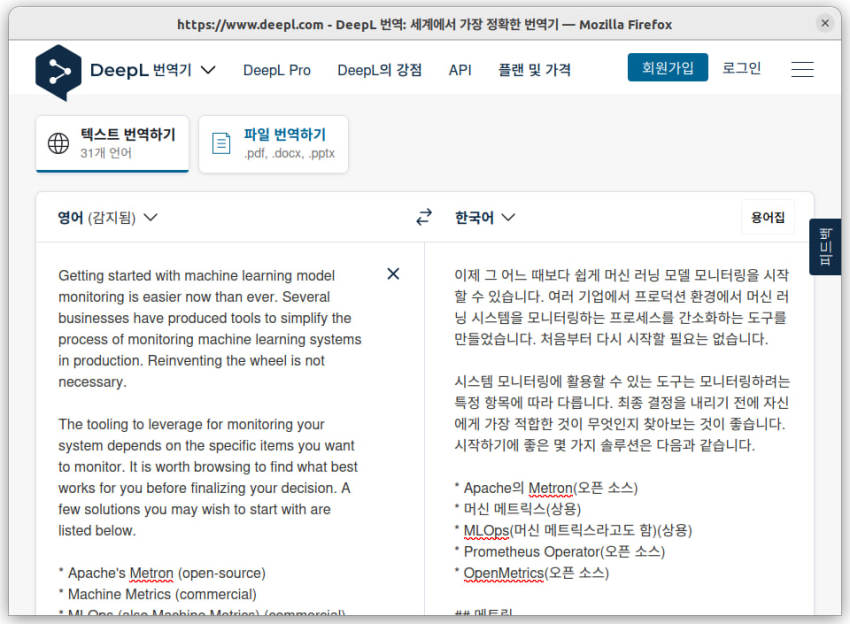
Task: Open the 용어집 glossary button
Action: coord(768,217)
